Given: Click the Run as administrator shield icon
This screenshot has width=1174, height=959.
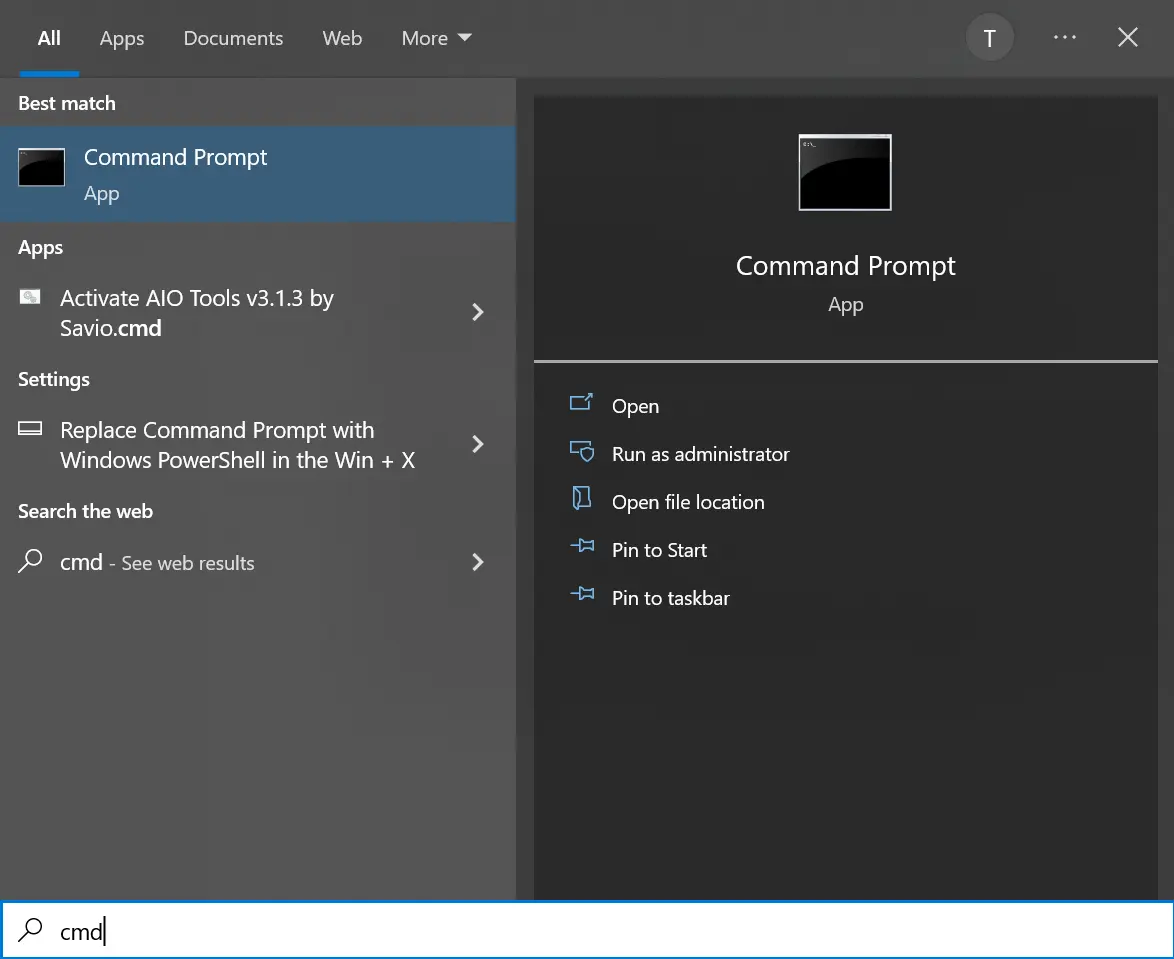Looking at the screenshot, I should click(x=582, y=451).
